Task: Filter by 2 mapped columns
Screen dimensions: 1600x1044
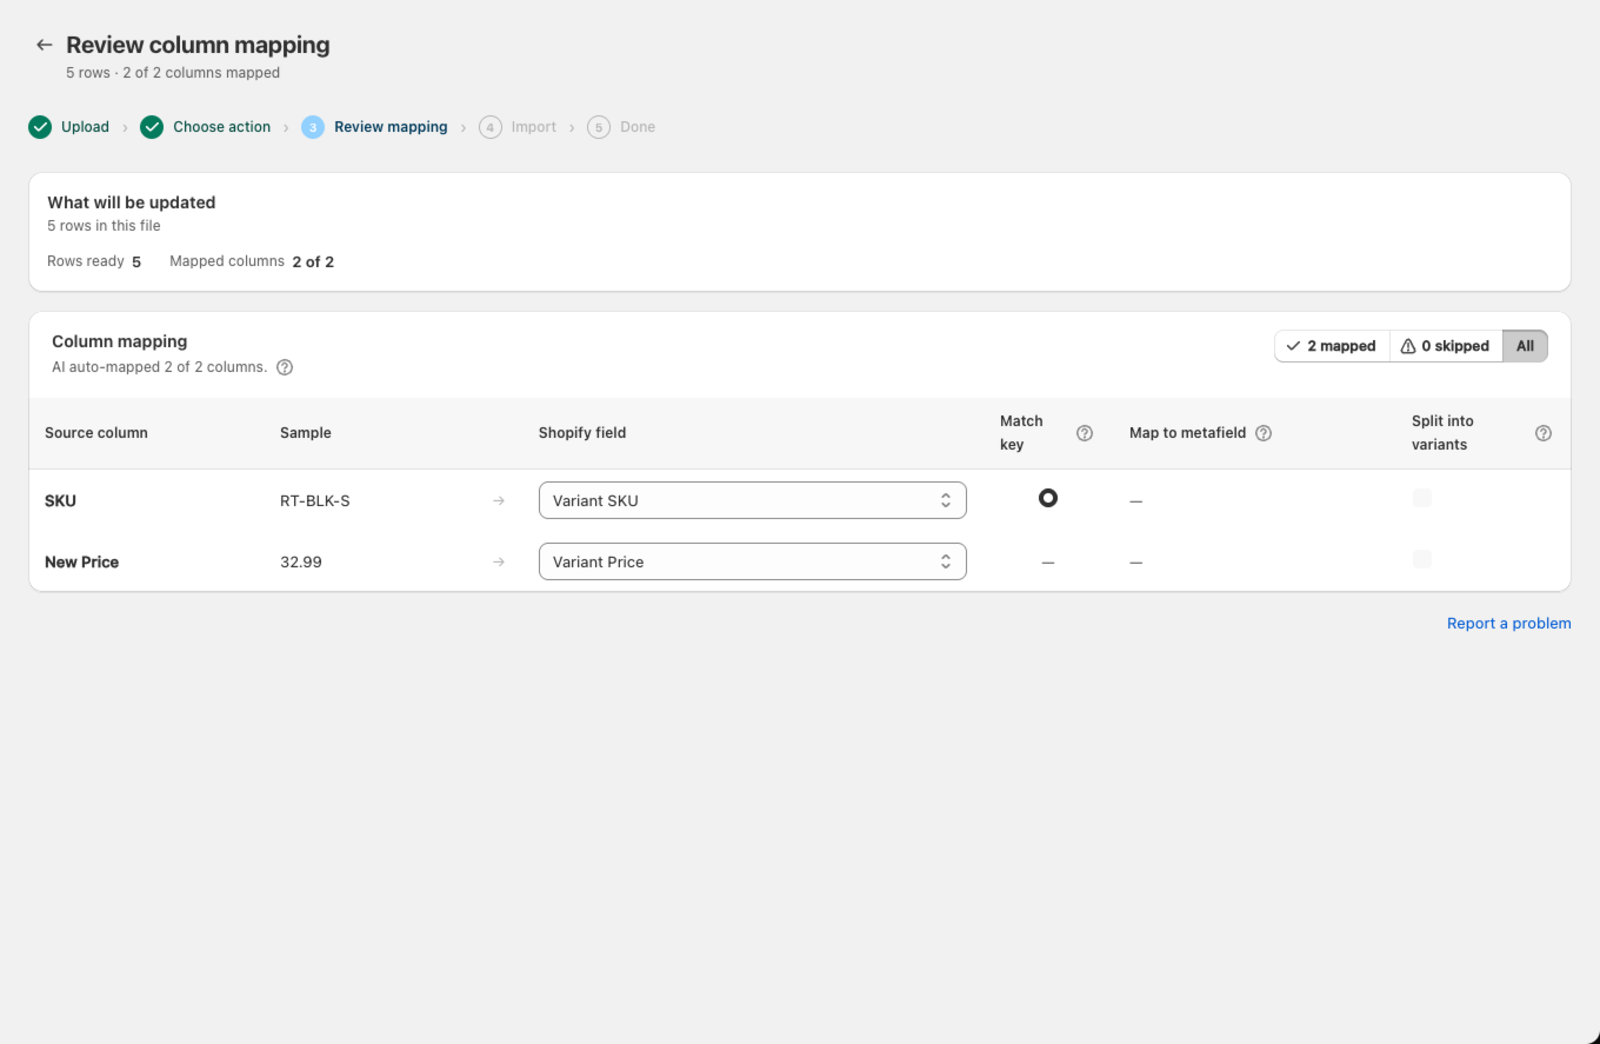Action: tap(1332, 346)
